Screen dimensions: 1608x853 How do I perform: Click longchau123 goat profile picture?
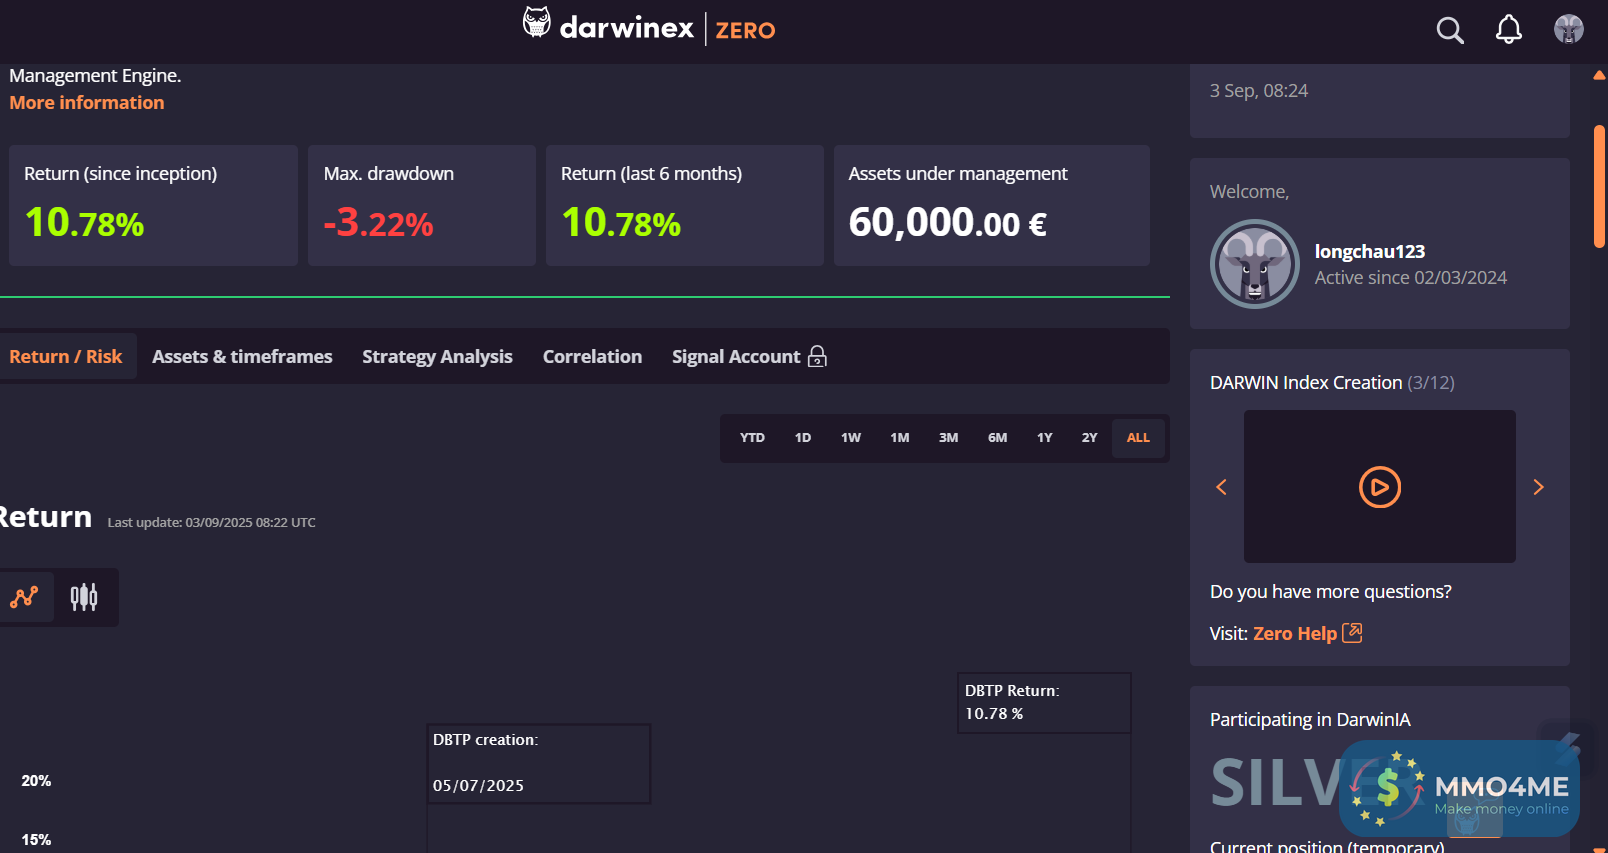click(x=1255, y=264)
